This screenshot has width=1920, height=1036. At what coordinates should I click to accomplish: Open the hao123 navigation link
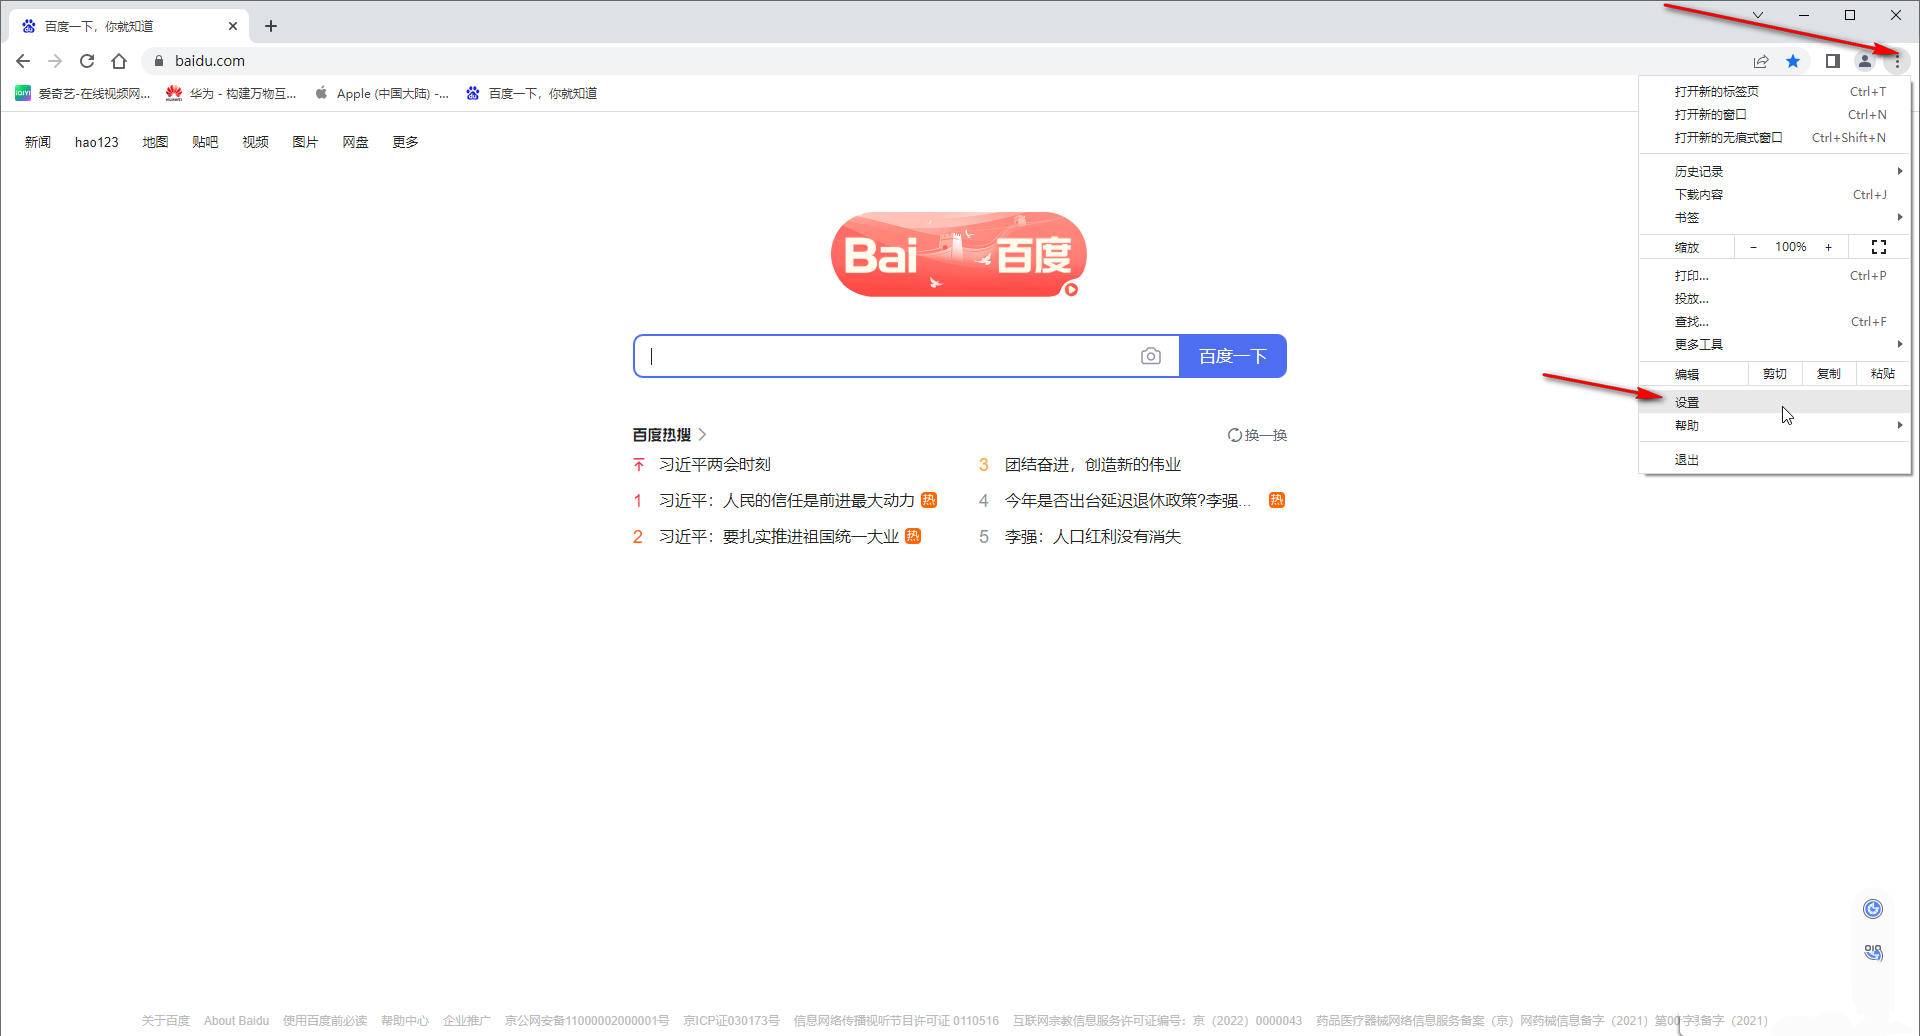(97, 142)
